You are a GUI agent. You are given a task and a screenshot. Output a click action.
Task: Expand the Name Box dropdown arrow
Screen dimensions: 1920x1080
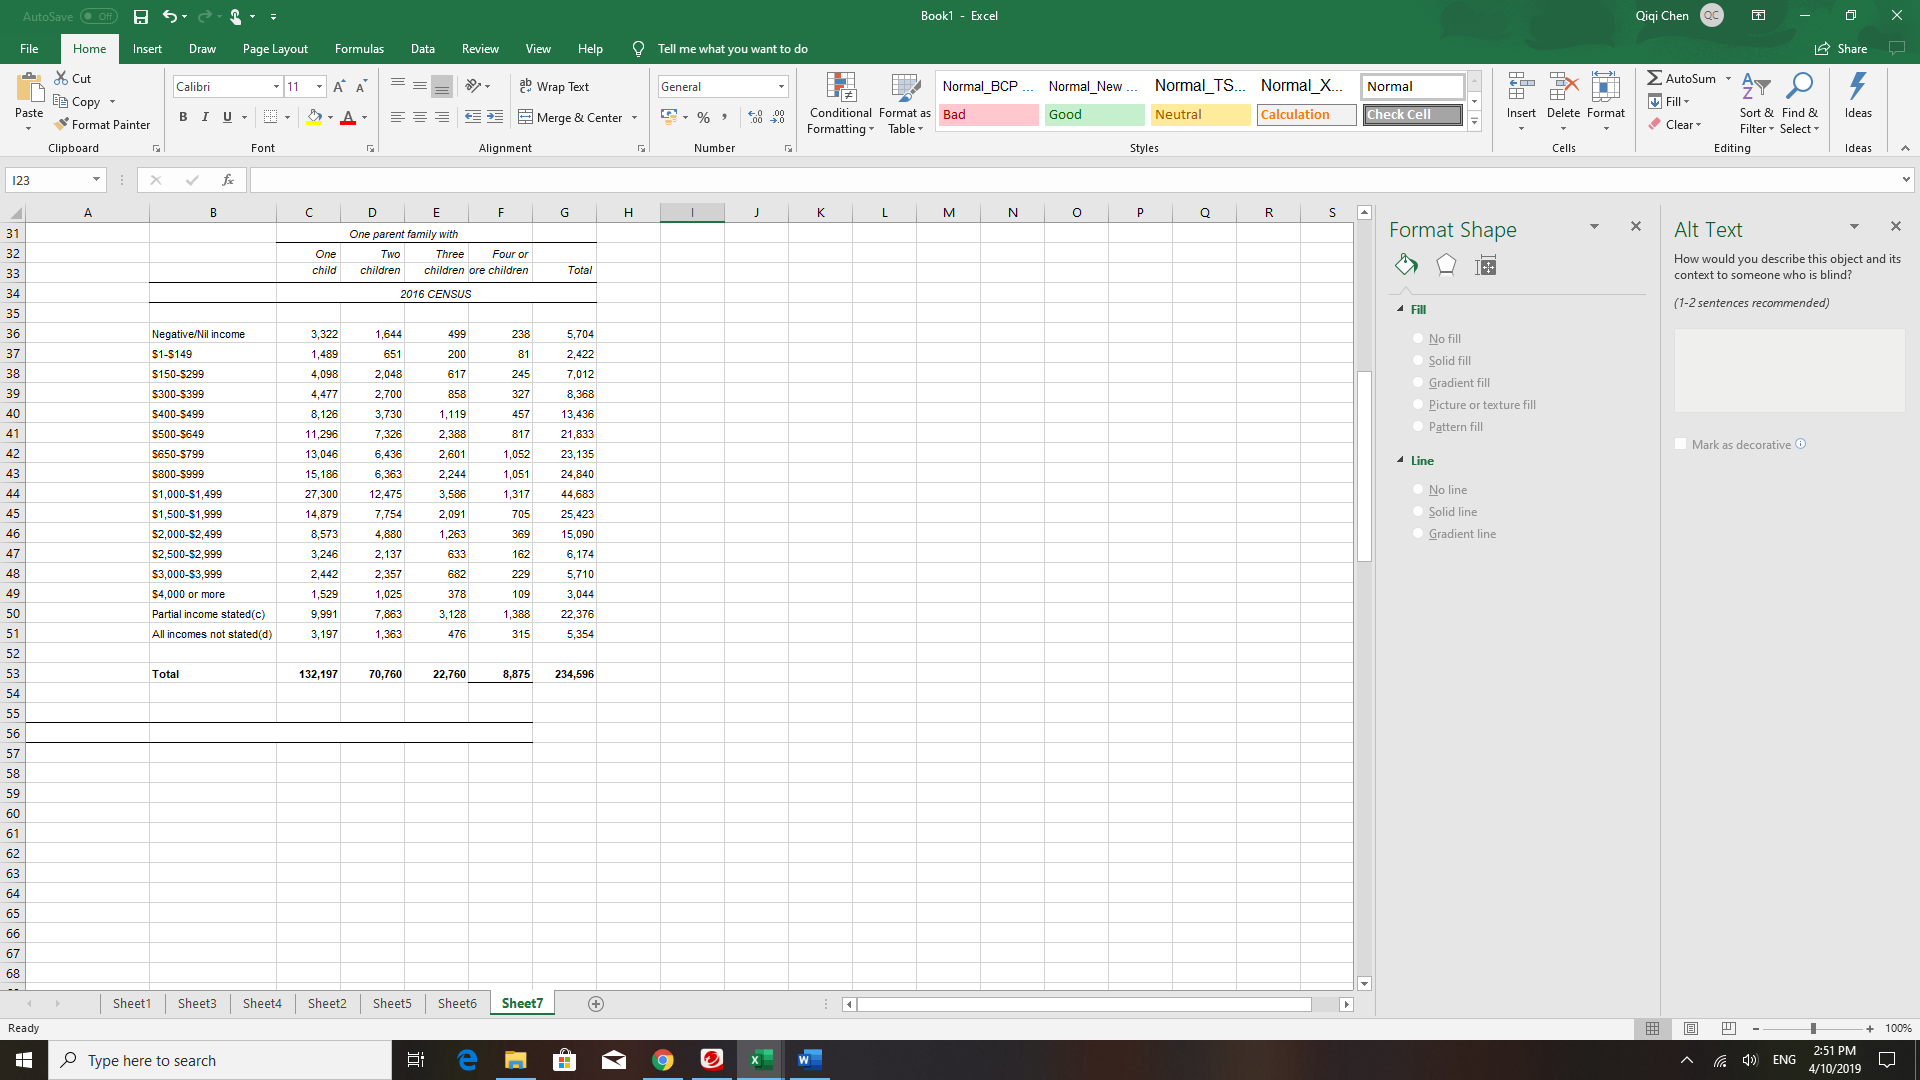click(96, 180)
